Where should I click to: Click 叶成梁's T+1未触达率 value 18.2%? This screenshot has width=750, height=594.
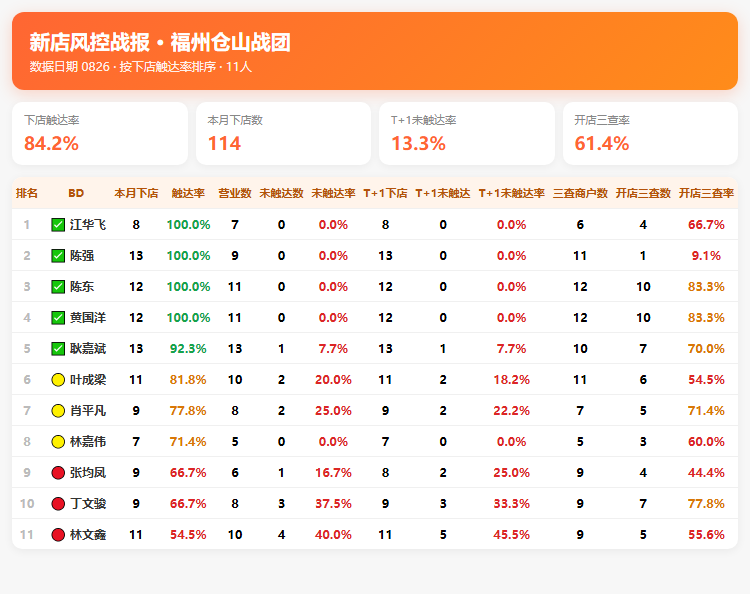[x=512, y=380]
